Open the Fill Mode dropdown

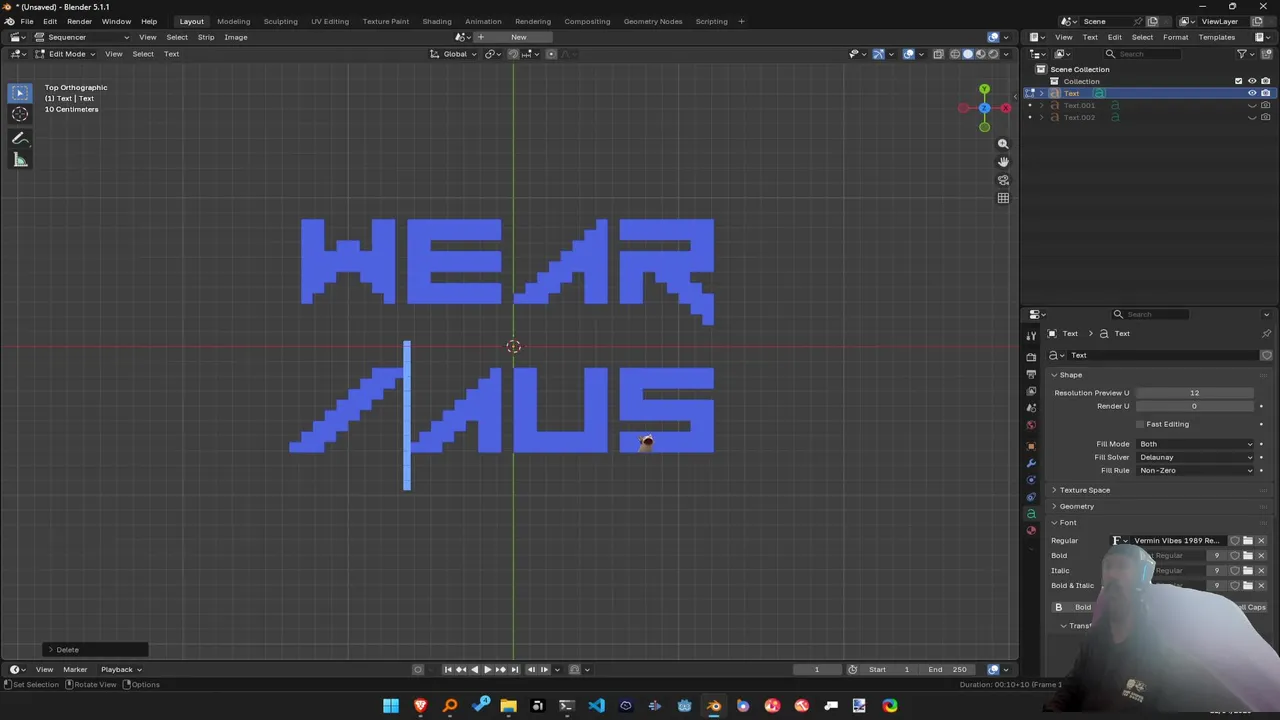click(x=1195, y=444)
